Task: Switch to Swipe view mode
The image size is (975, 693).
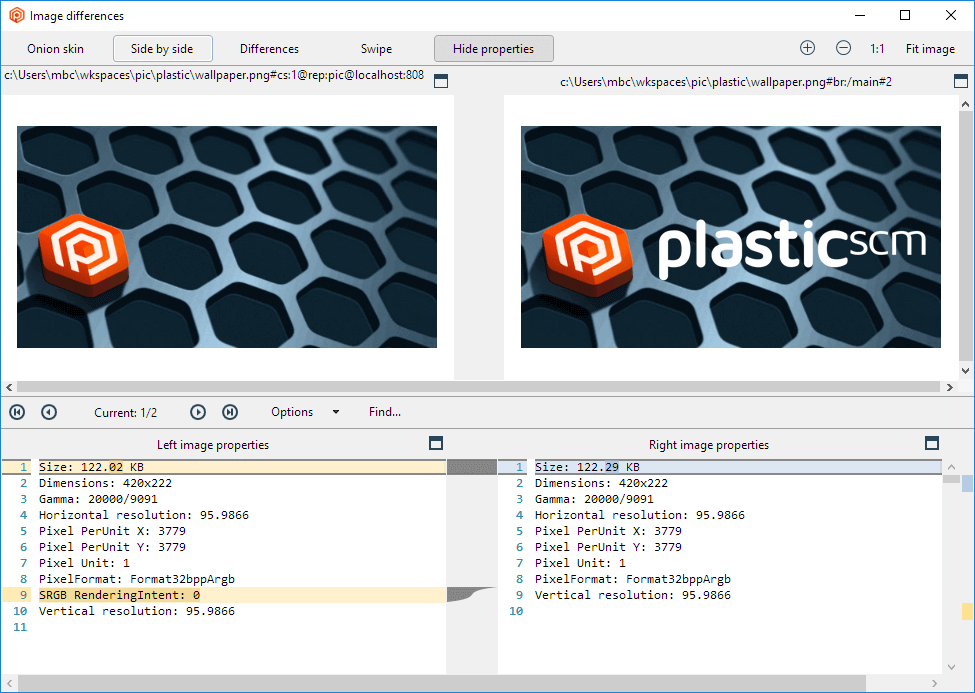Action: [376, 49]
